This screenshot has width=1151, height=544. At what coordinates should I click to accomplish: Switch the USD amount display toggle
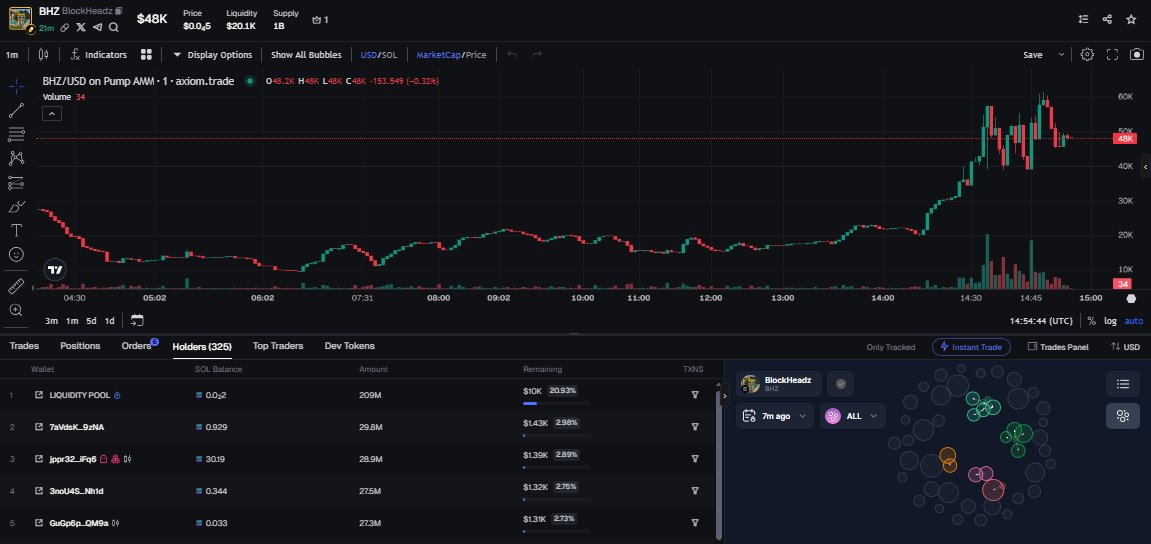click(x=1125, y=347)
